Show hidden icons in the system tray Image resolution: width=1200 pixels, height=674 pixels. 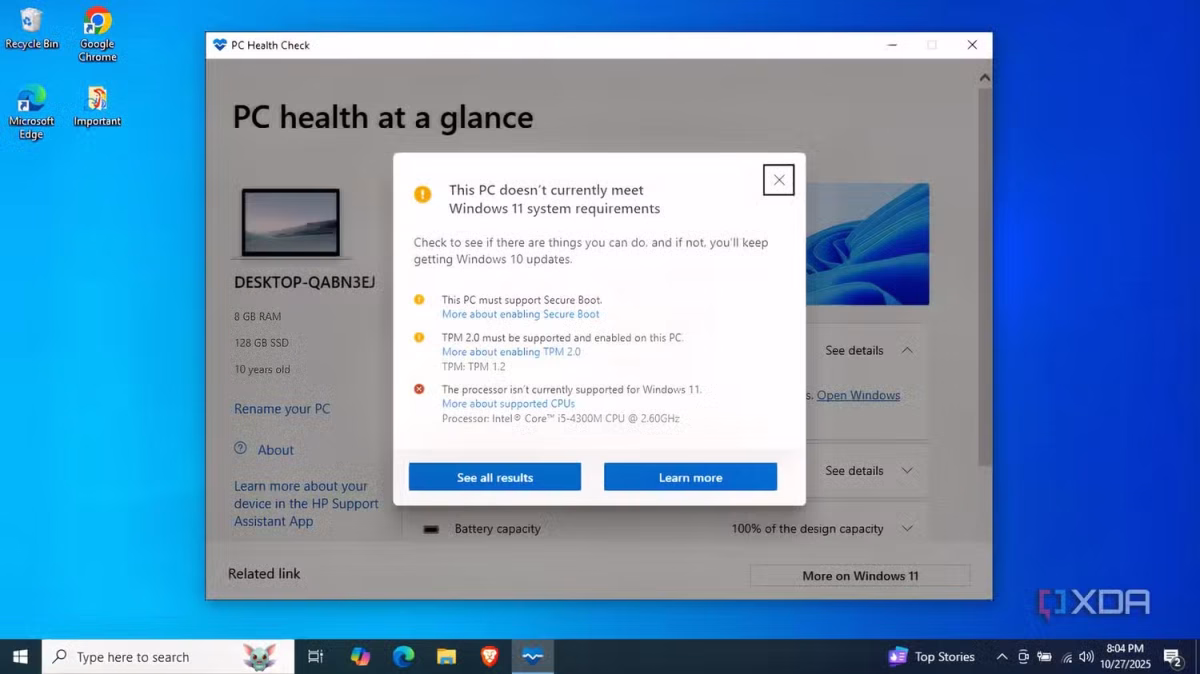[1001, 656]
